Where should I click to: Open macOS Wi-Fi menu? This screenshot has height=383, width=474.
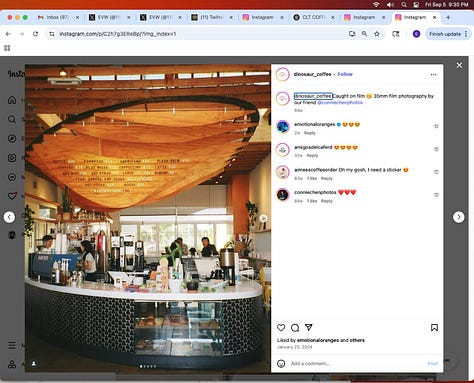click(376, 5)
